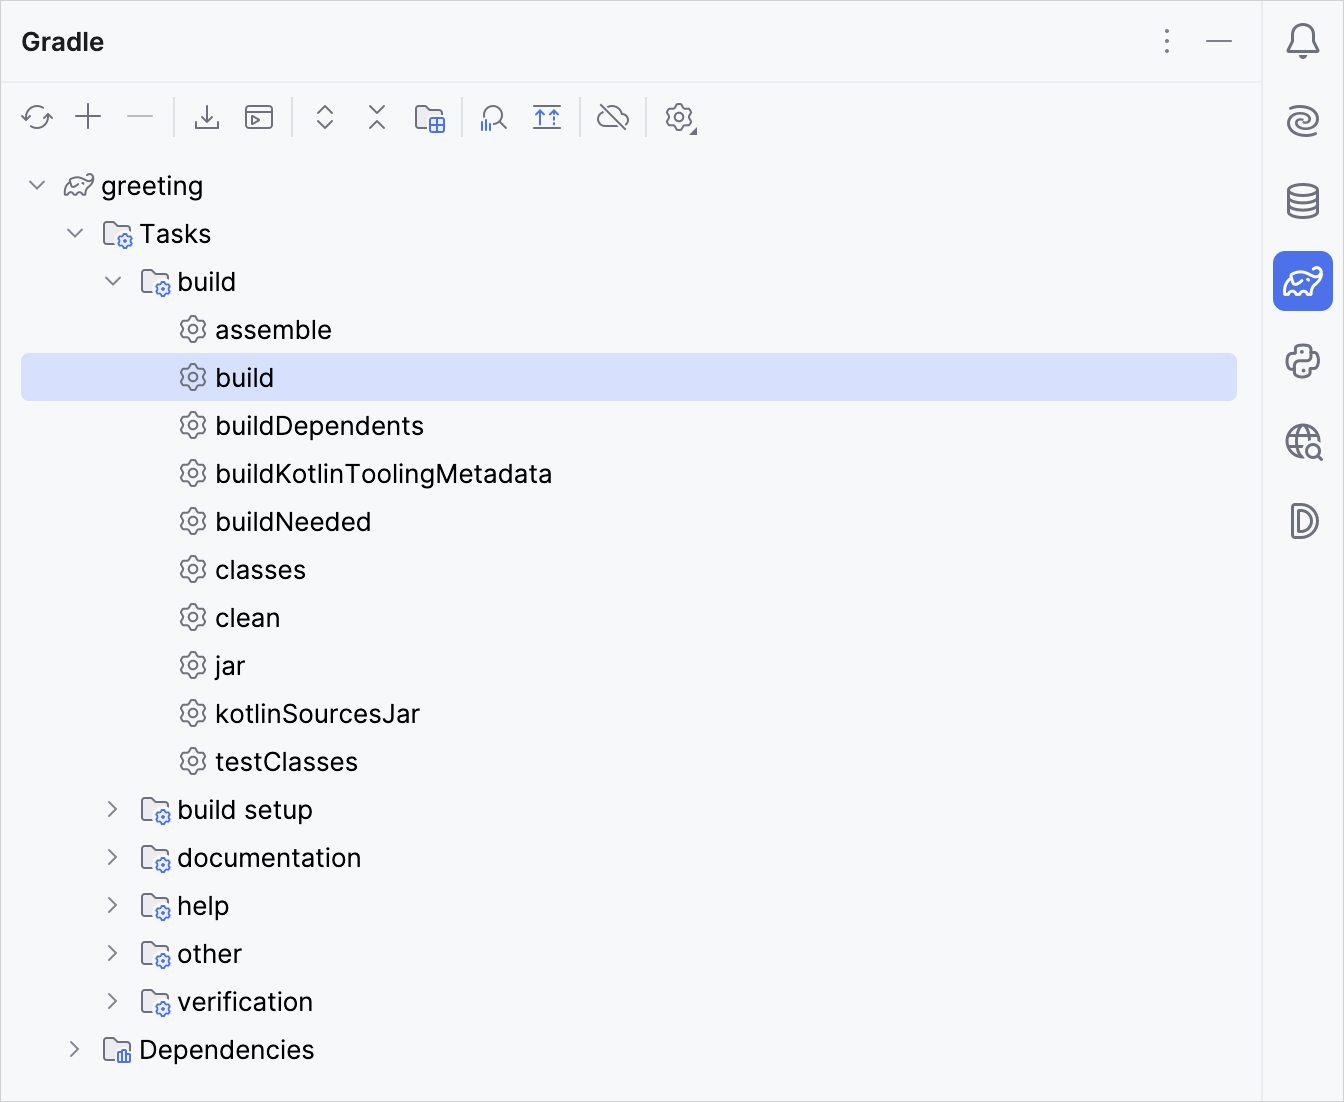Click the Collapse All arrows icon

click(377, 118)
